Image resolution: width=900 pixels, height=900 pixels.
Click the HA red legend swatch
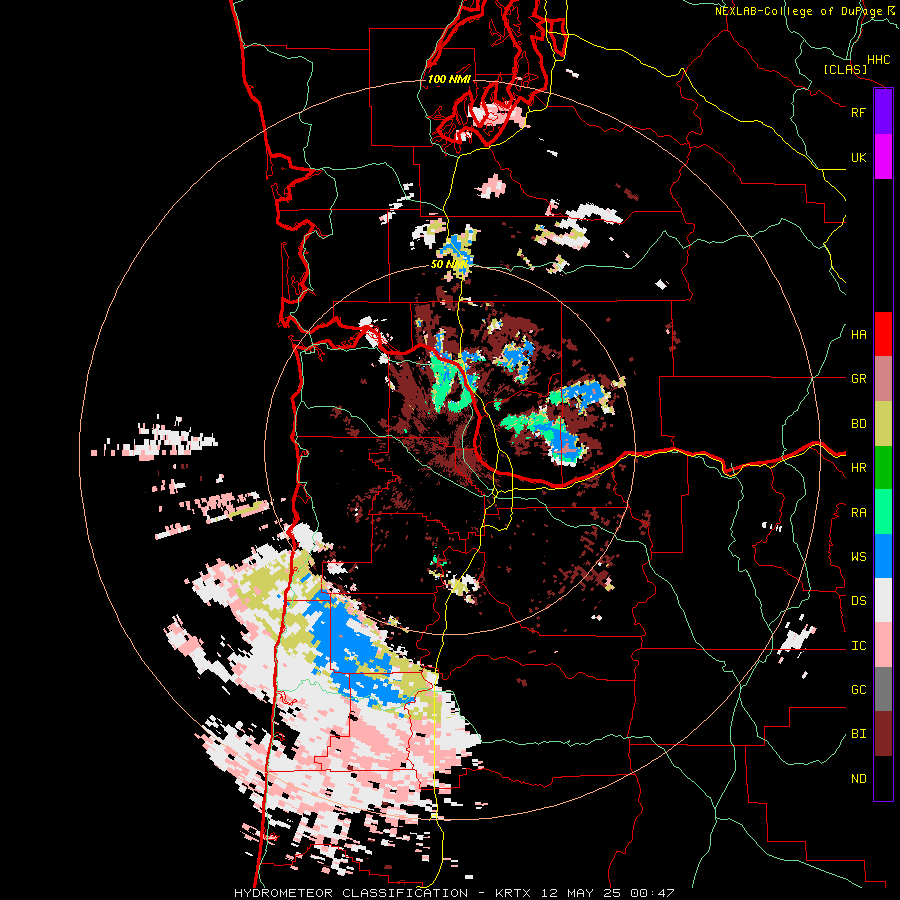883,334
